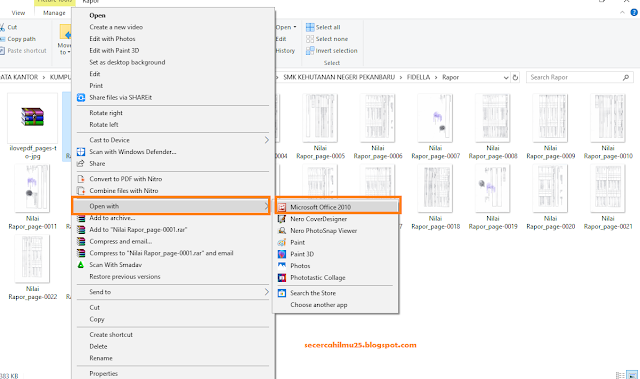Screen dimensions: 640x379
Task: Open the ribbon Open dropdown arrow
Action: tap(295, 27)
